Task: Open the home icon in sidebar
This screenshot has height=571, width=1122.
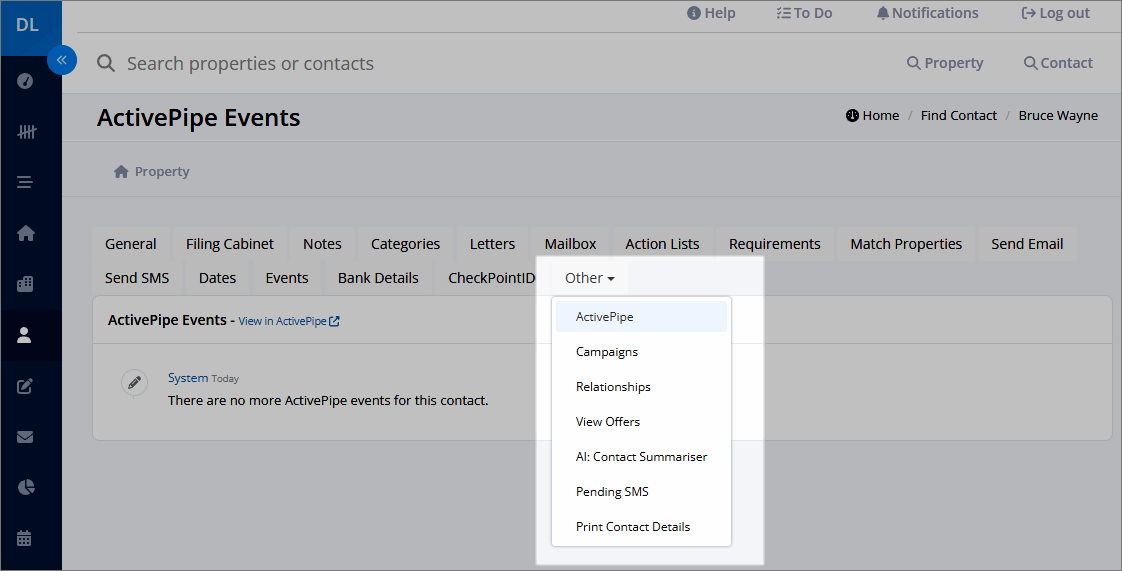Action: (26, 233)
